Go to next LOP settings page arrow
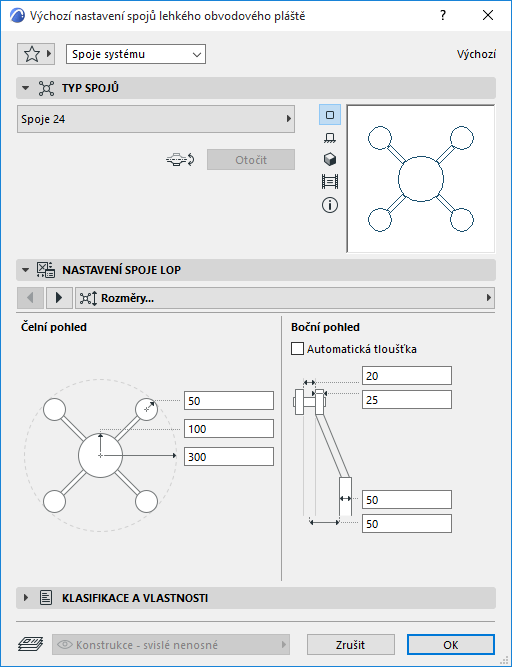This screenshot has height=667, width=512. [59, 298]
